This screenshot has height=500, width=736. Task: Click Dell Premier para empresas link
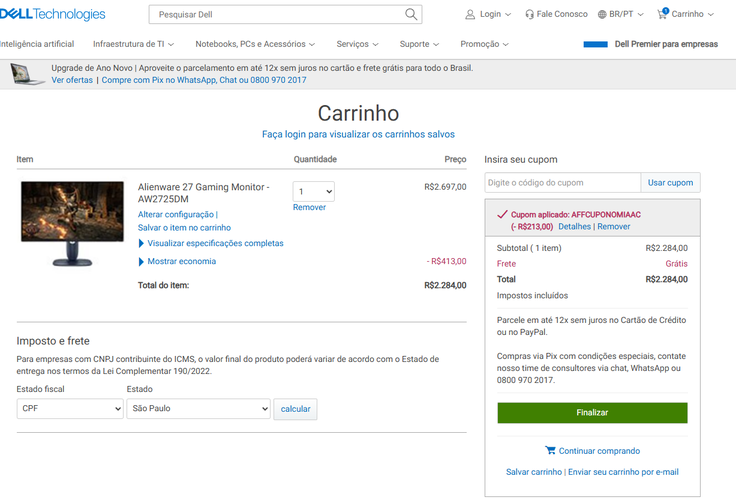[666, 44]
